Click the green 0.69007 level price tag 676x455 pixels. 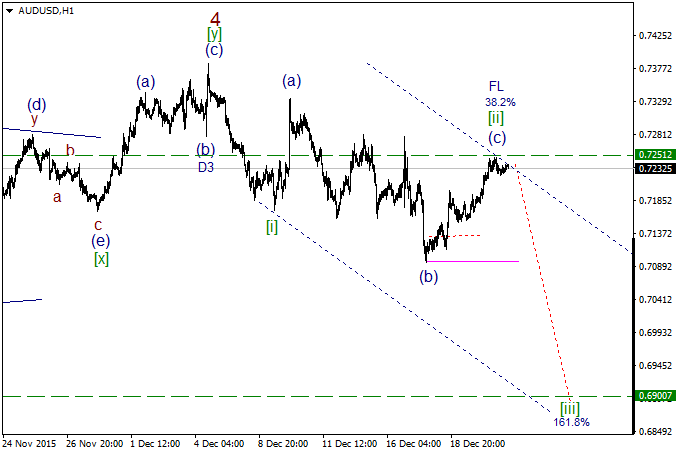coord(655,396)
